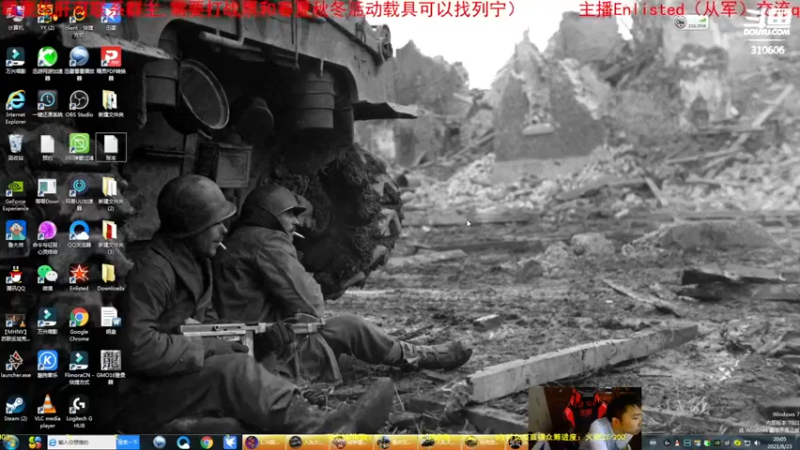Open QQ Browser from the taskbar

click(x=183, y=442)
